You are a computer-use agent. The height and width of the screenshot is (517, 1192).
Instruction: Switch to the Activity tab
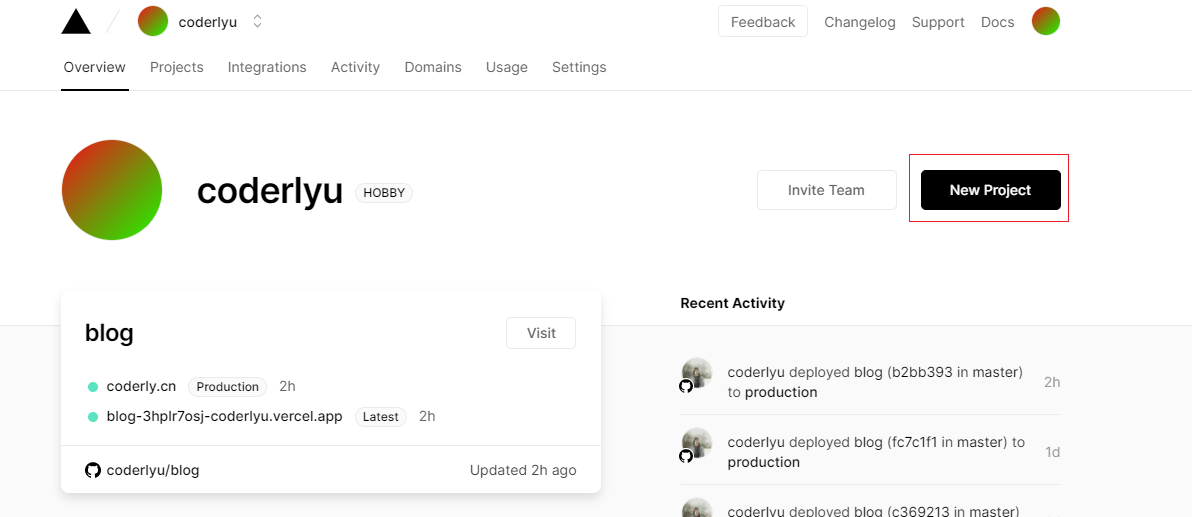click(355, 67)
